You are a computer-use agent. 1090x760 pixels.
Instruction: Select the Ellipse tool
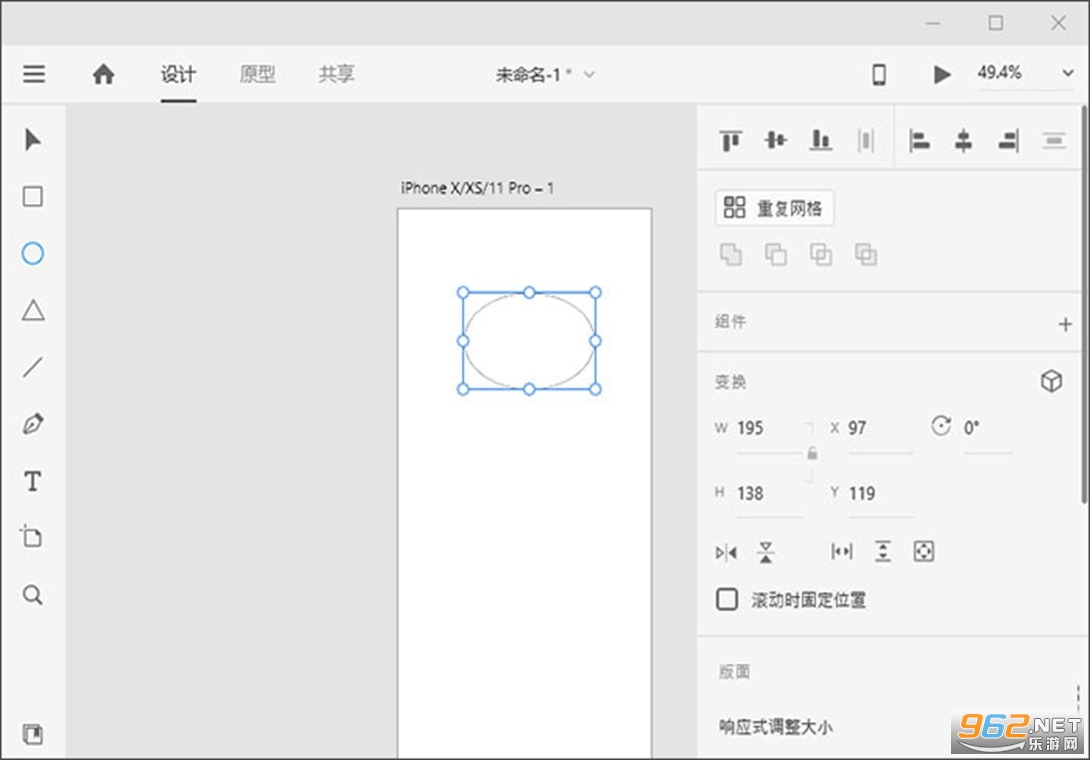[x=33, y=254]
